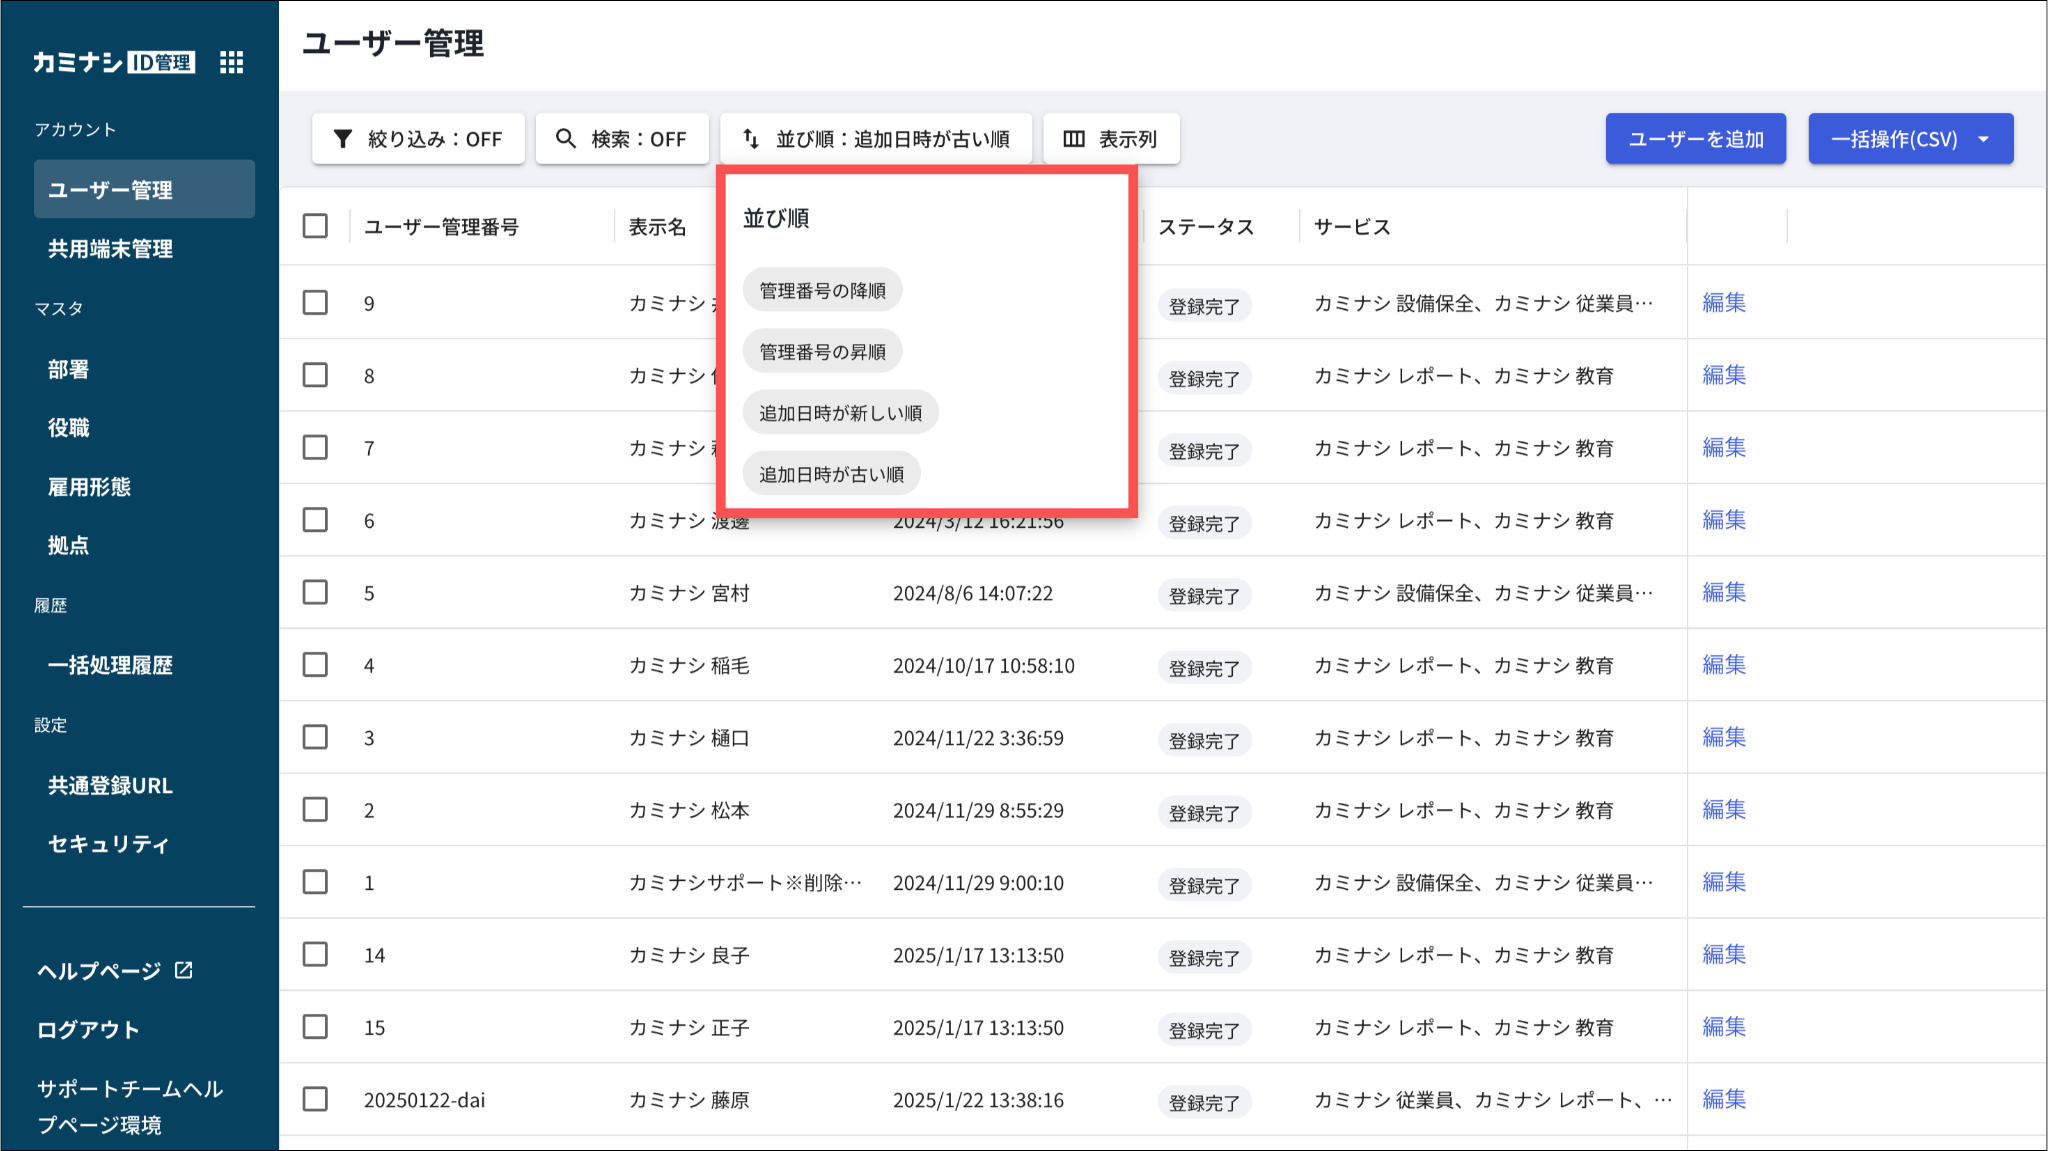Screen dimensions: 2048x1151
Task: Select the 管理番号の降順 sort option
Action: click(822, 291)
